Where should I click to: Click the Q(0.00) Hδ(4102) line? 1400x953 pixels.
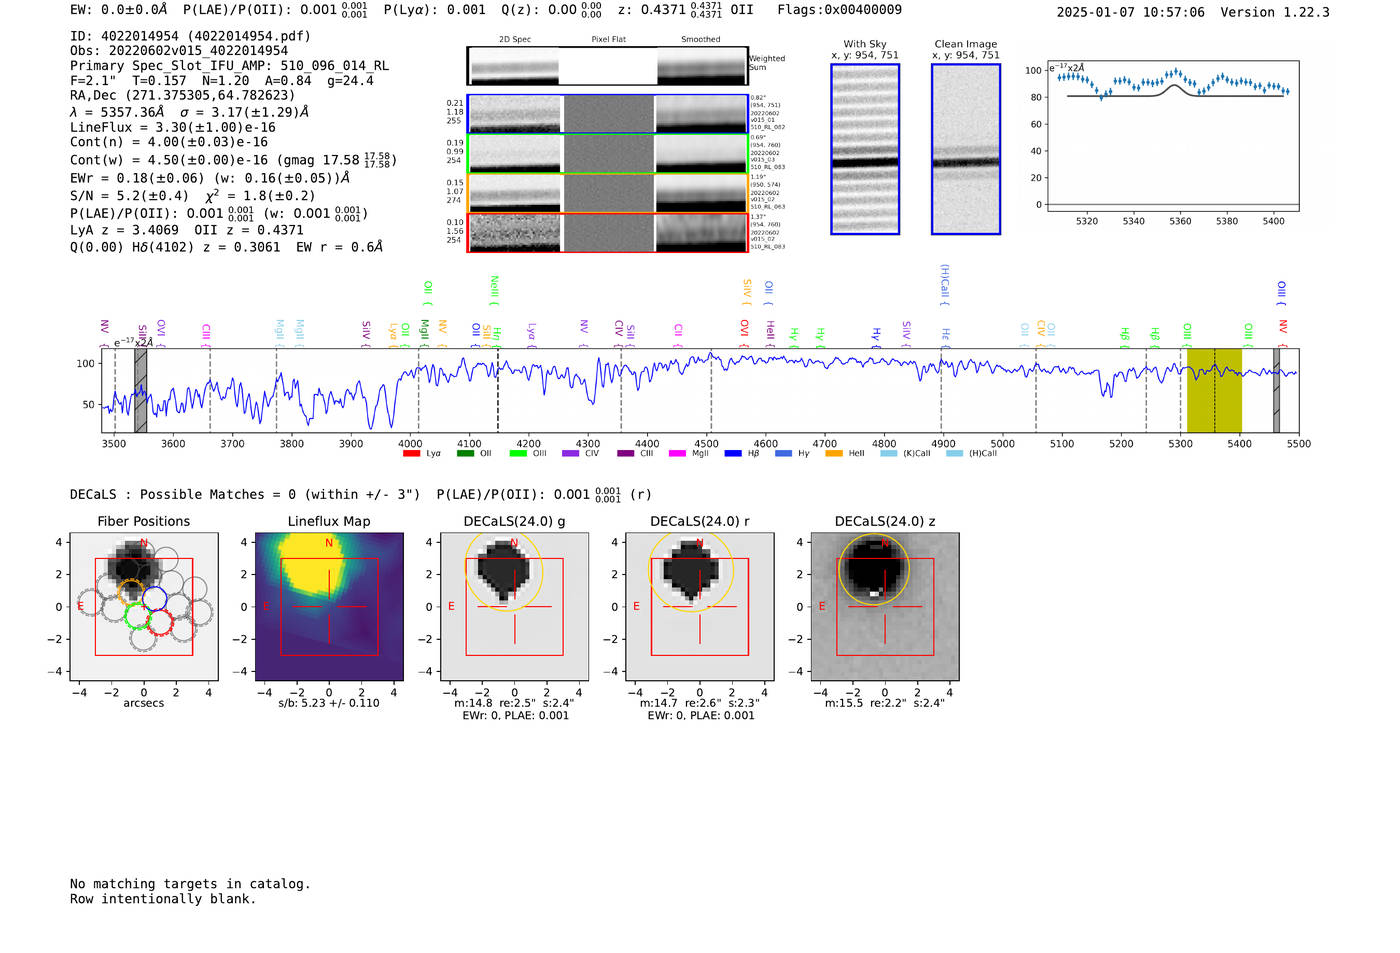click(x=227, y=247)
